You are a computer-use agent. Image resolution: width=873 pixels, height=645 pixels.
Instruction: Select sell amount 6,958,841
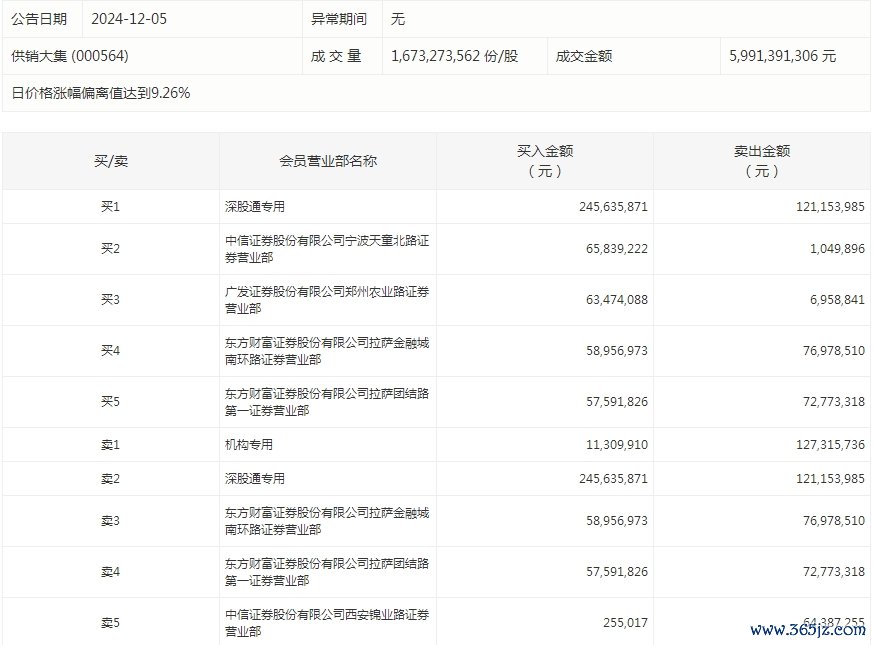click(837, 300)
